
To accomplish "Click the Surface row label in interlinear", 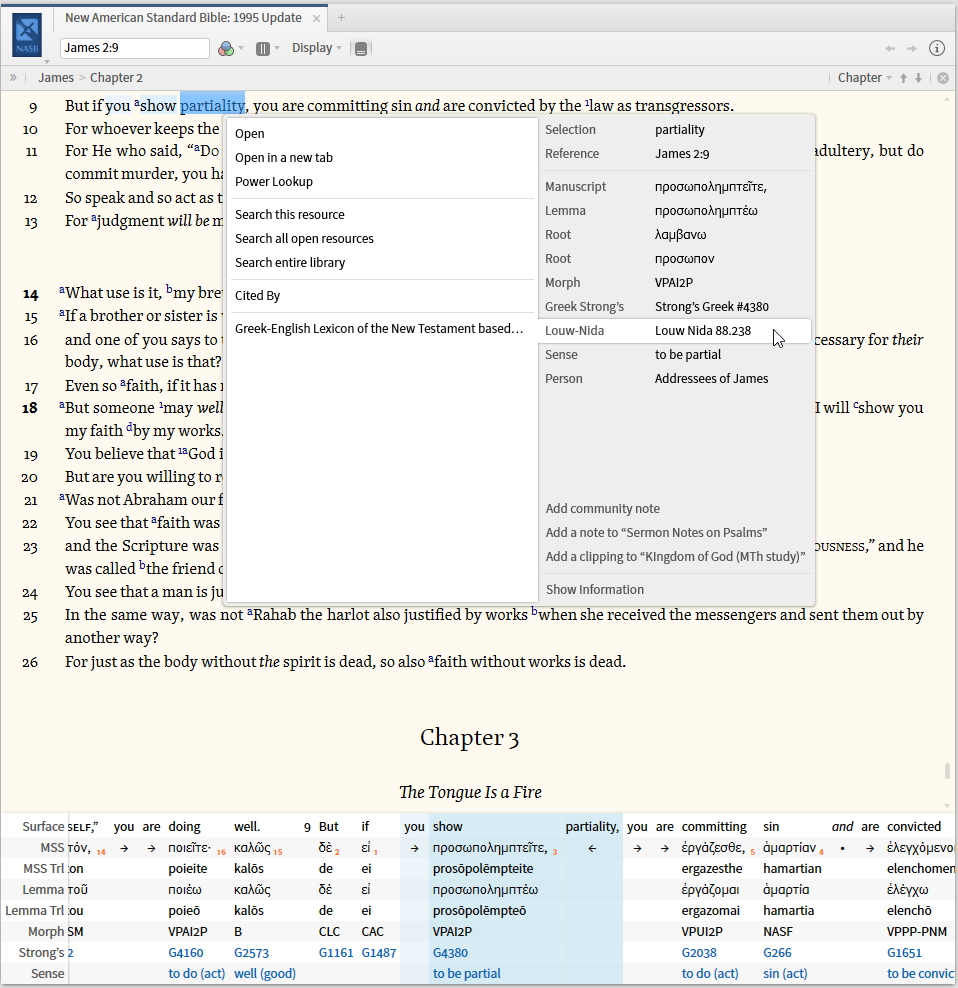I will (43, 827).
